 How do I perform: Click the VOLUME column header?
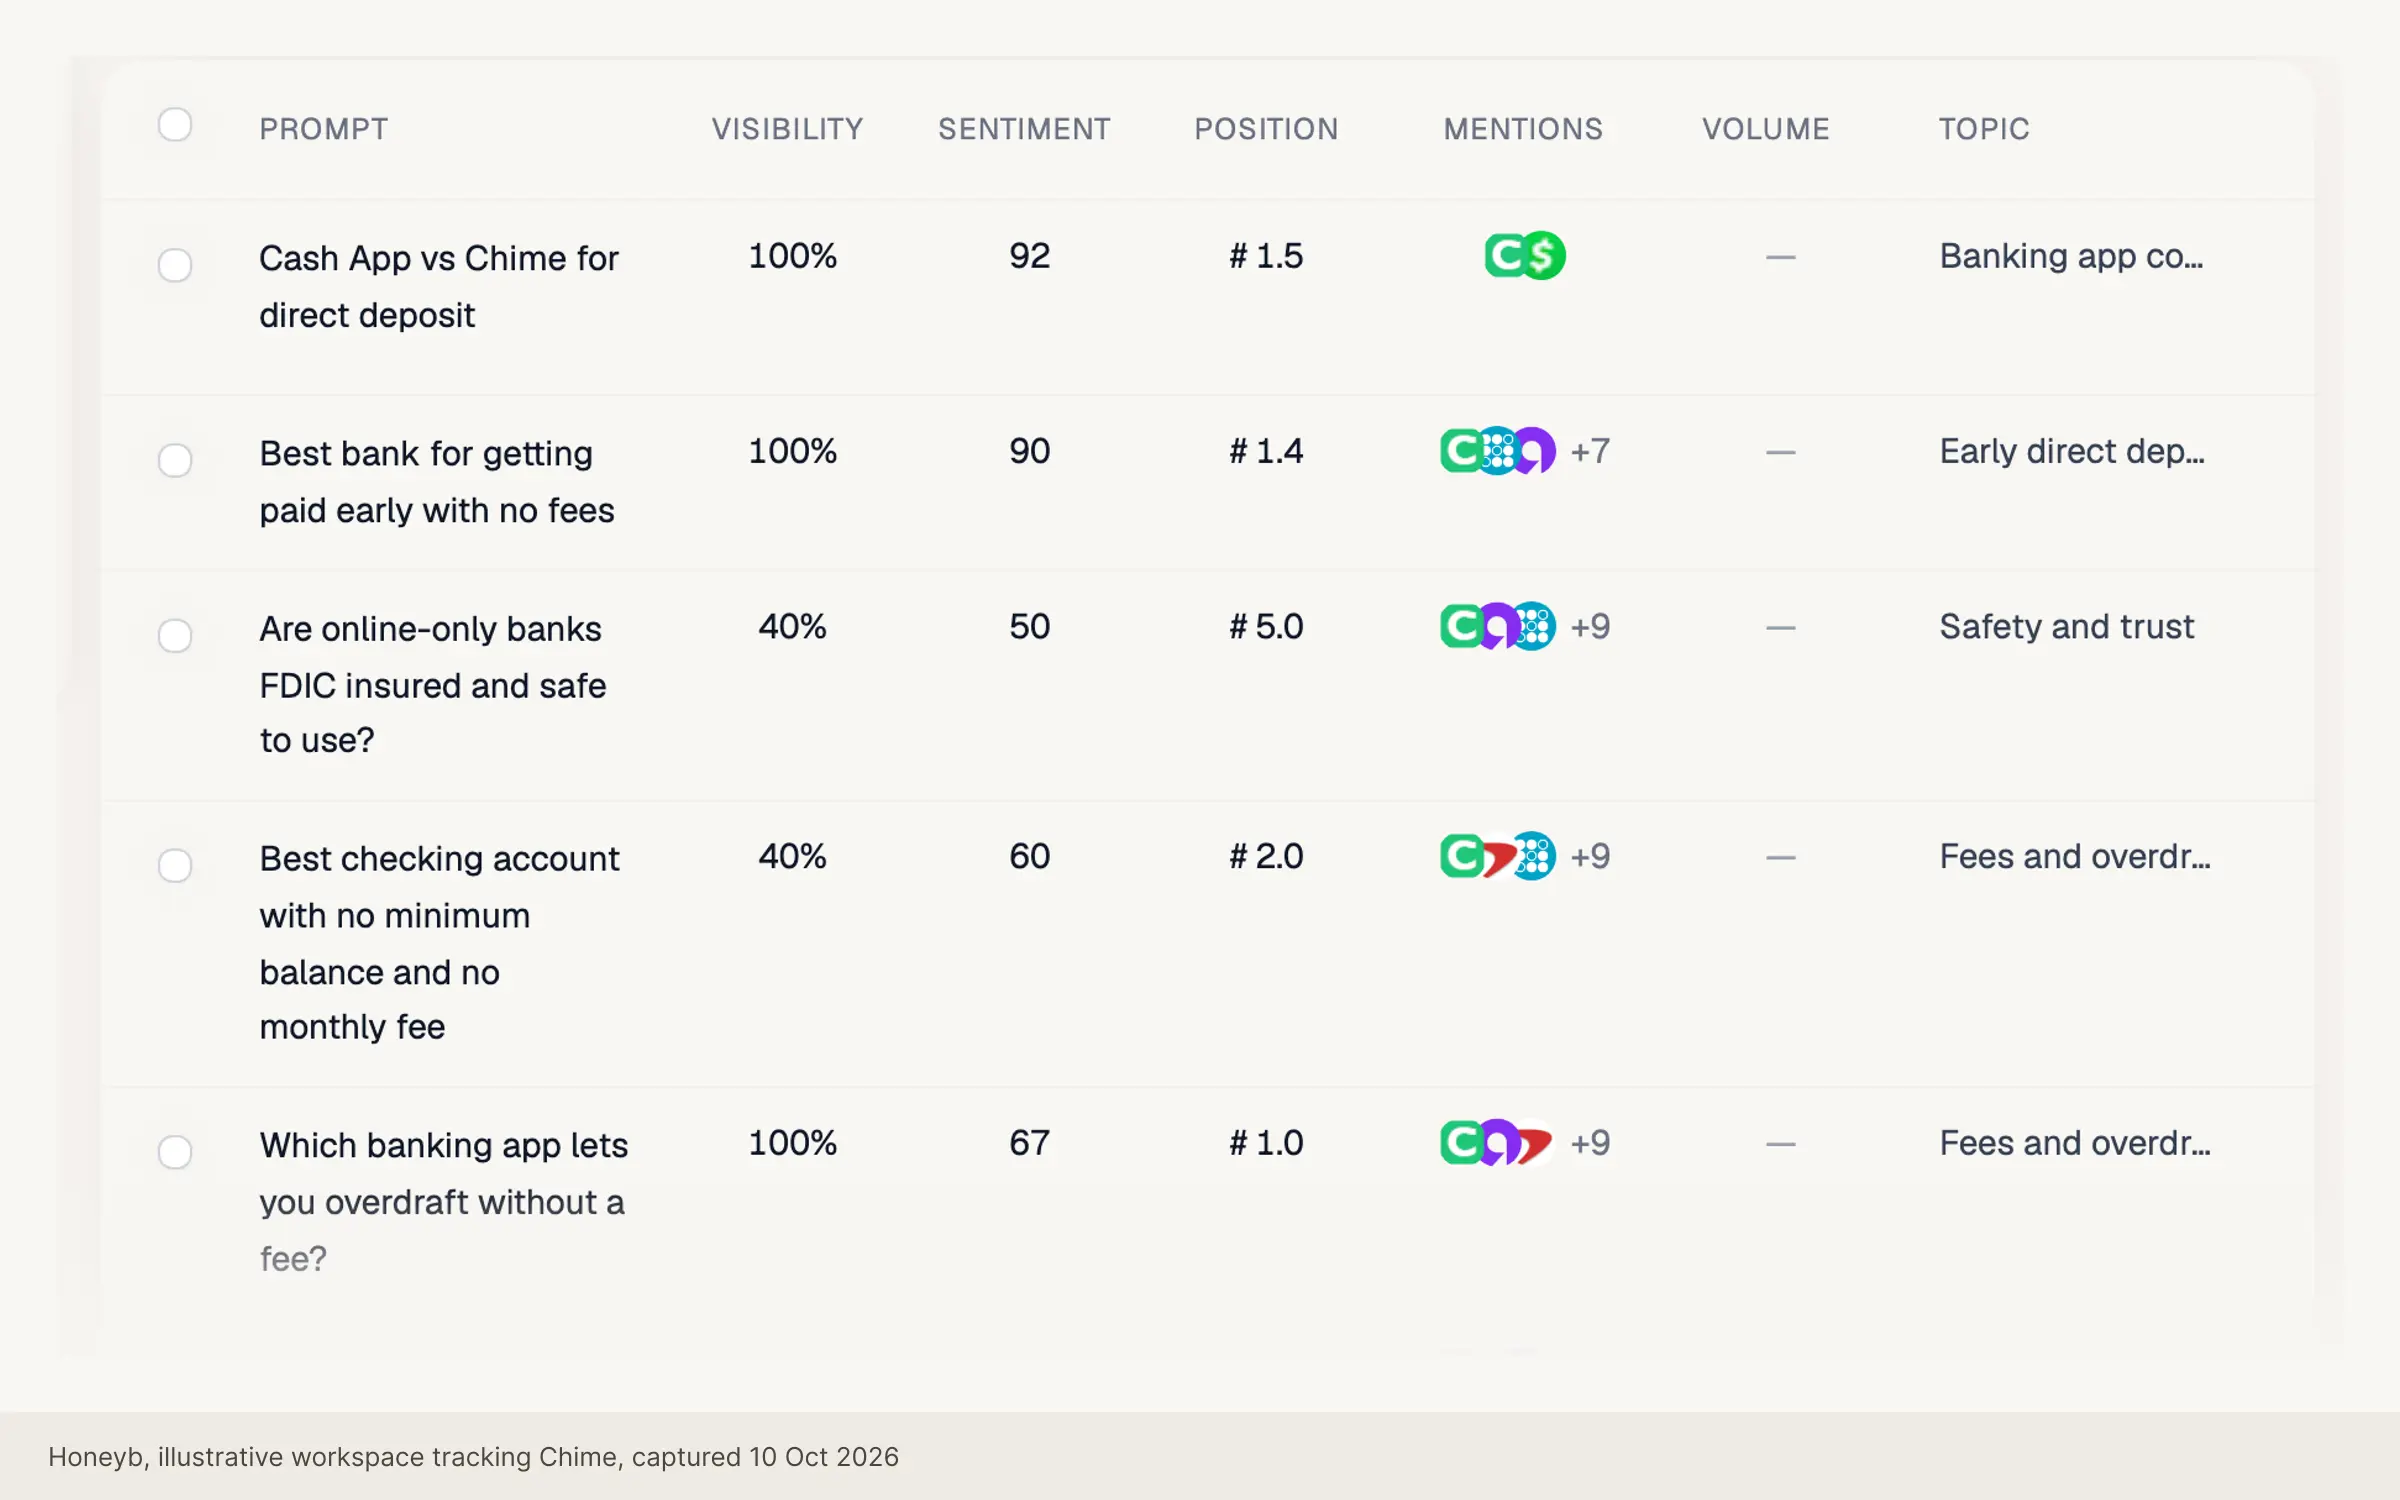(1766, 129)
